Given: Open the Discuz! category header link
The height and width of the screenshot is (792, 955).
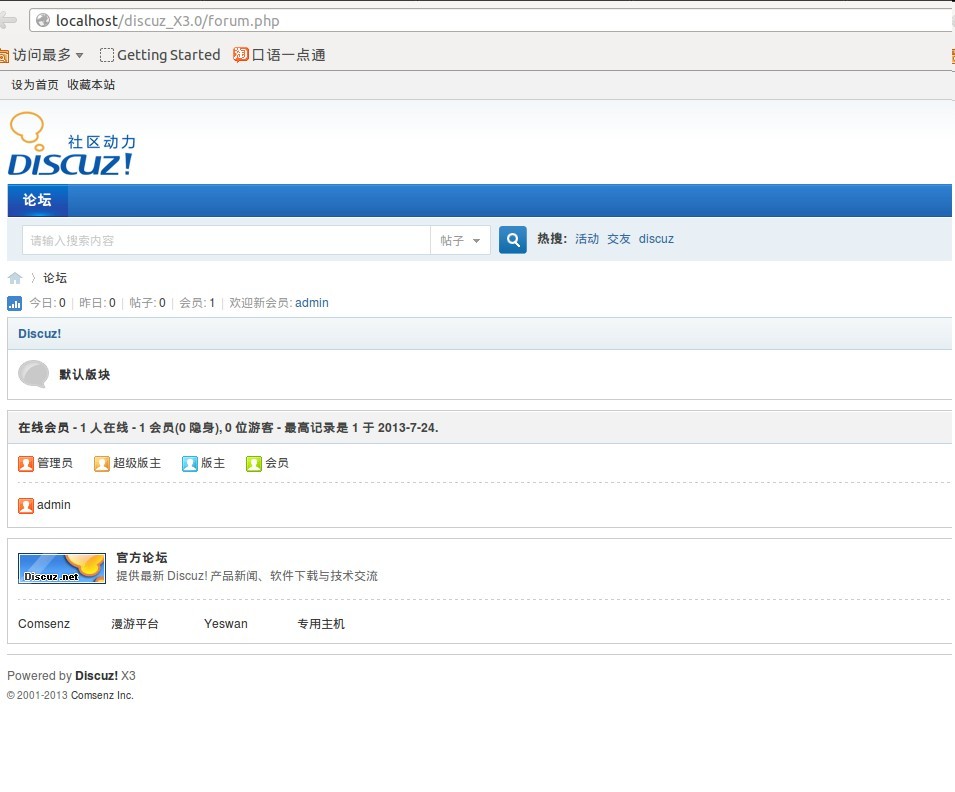Looking at the screenshot, I should click(x=40, y=334).
